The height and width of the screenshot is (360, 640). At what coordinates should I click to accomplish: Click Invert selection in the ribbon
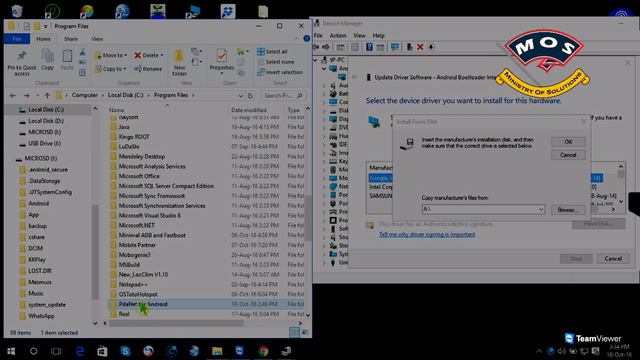(280, 72)
